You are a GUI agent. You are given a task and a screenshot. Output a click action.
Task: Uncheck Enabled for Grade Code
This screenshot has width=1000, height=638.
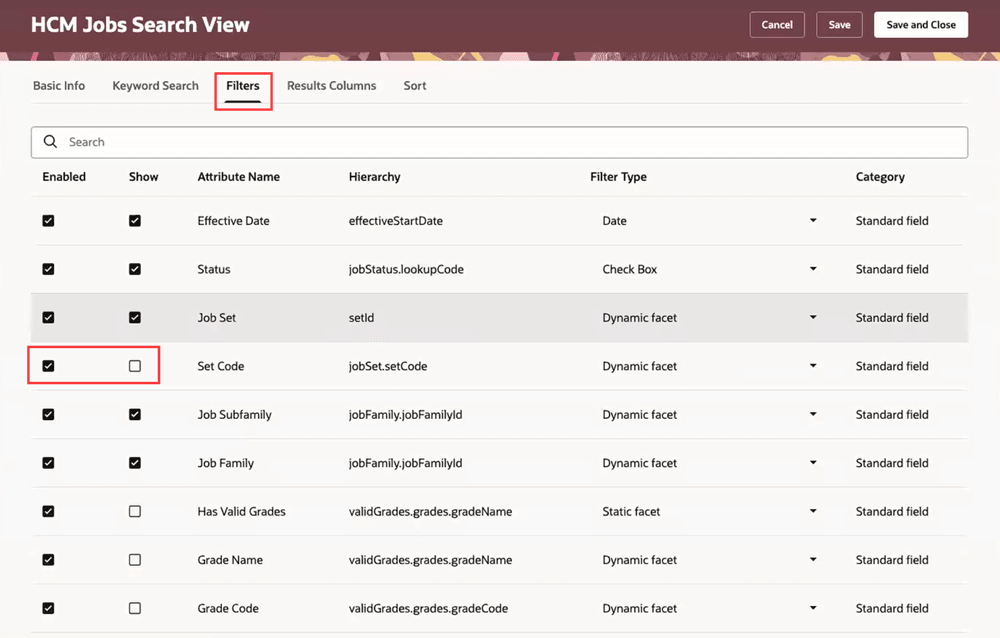48,609
